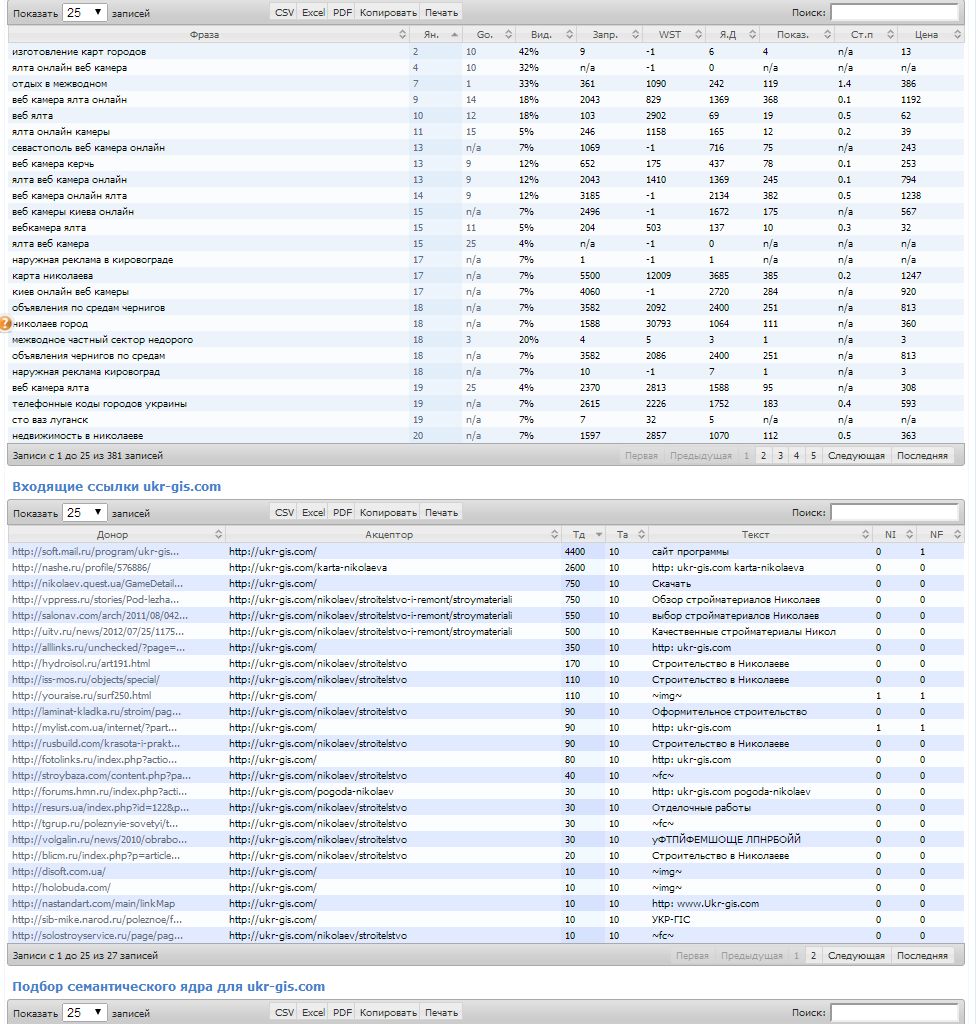The image size is (976, 1024).
Task: Go to page 2 of the incoming links table
Action: point(813,955)
